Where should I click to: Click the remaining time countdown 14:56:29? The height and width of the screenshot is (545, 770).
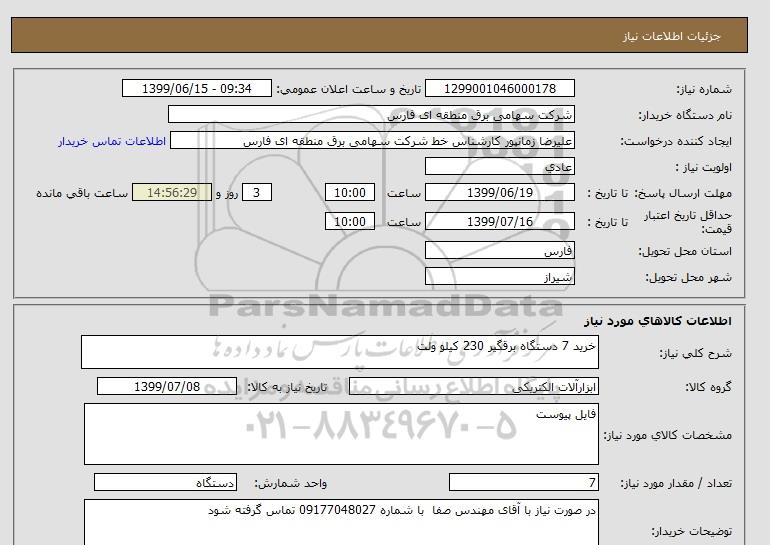pos(172,192)
